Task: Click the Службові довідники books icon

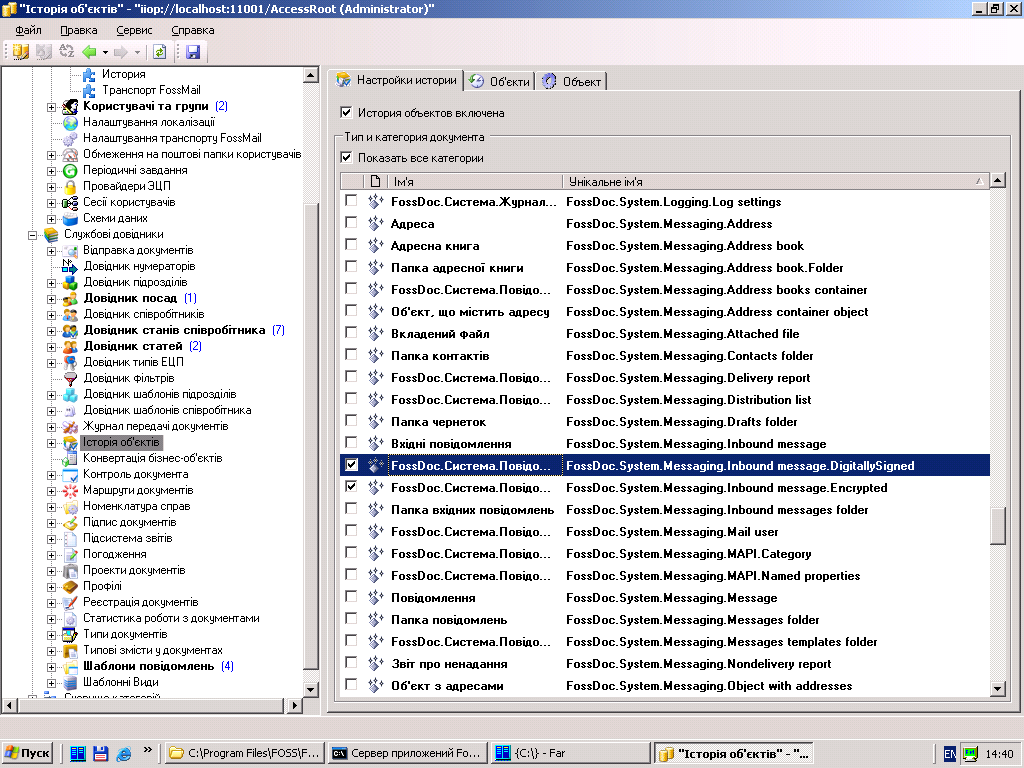Action: (x=51, y=234)
